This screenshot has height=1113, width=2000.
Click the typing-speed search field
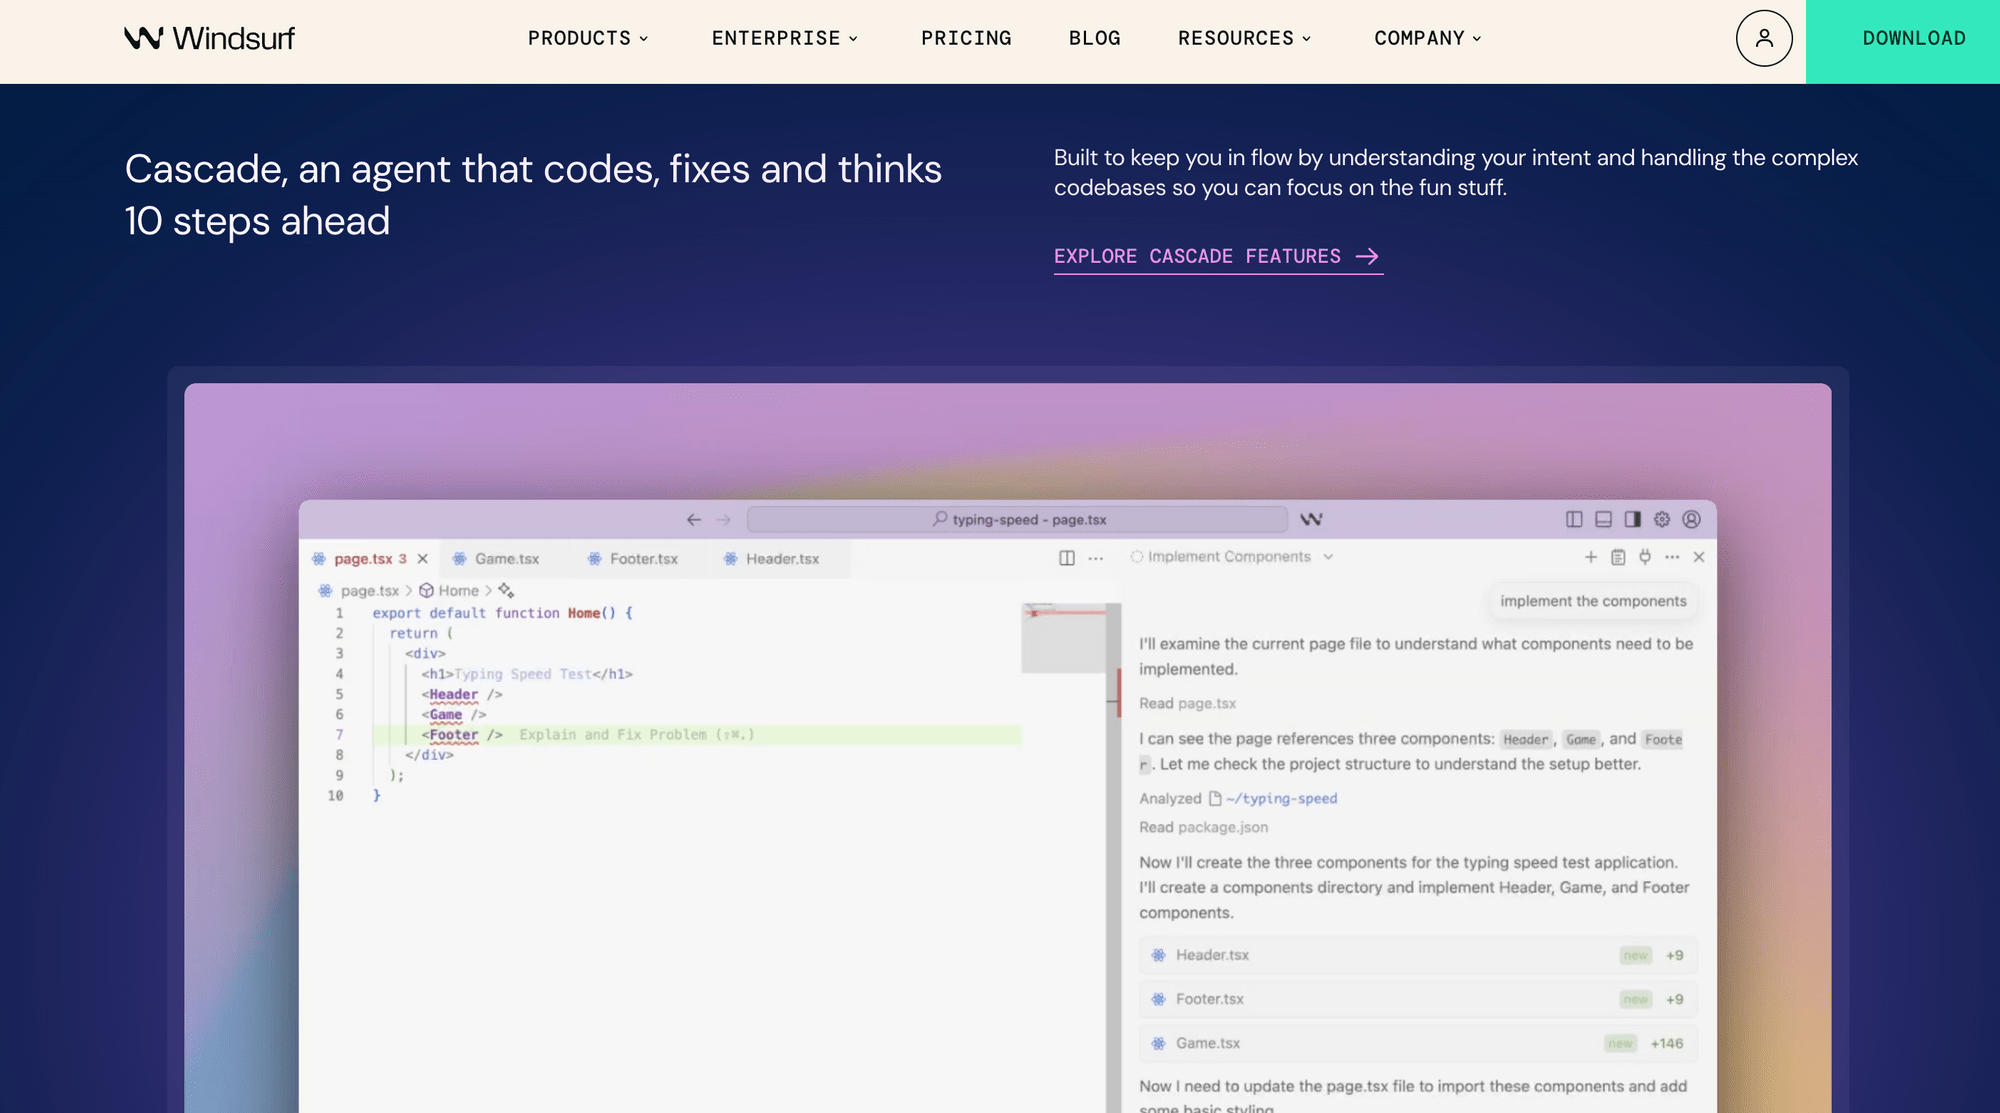pyautogui.click(x=1017, y=520)
